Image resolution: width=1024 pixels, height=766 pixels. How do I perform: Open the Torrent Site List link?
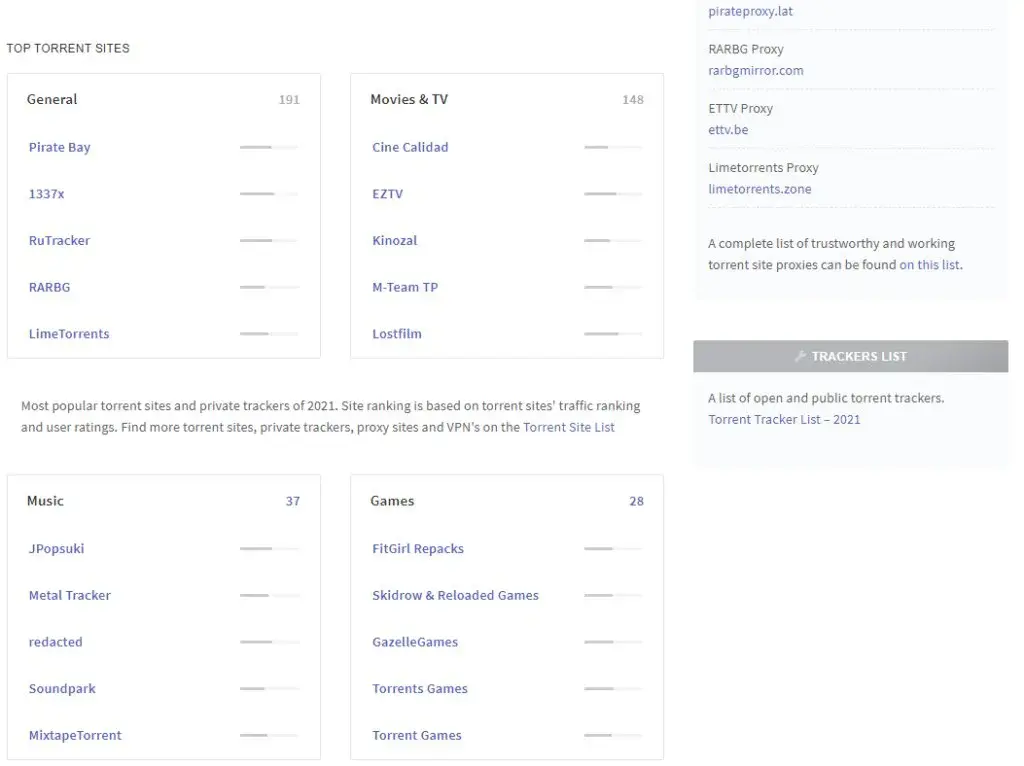[569, 427]
